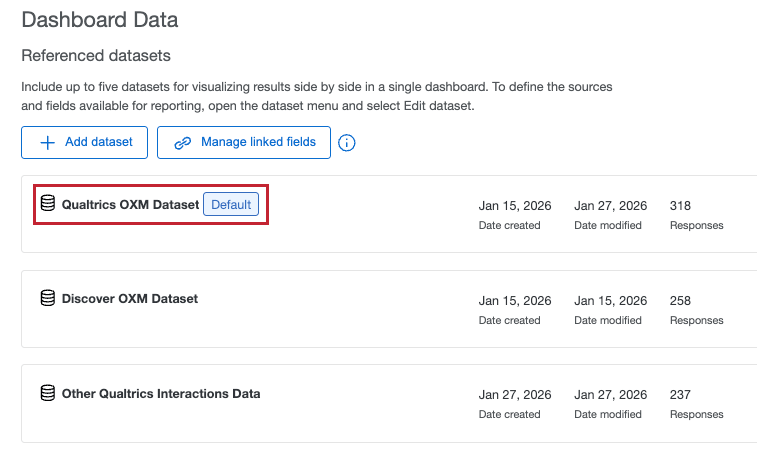Image resolution: width=757 pixels, height=458 pixels.
Task: Click Discover dataset Jan 15 created date
Action: [x=515, y=300]
